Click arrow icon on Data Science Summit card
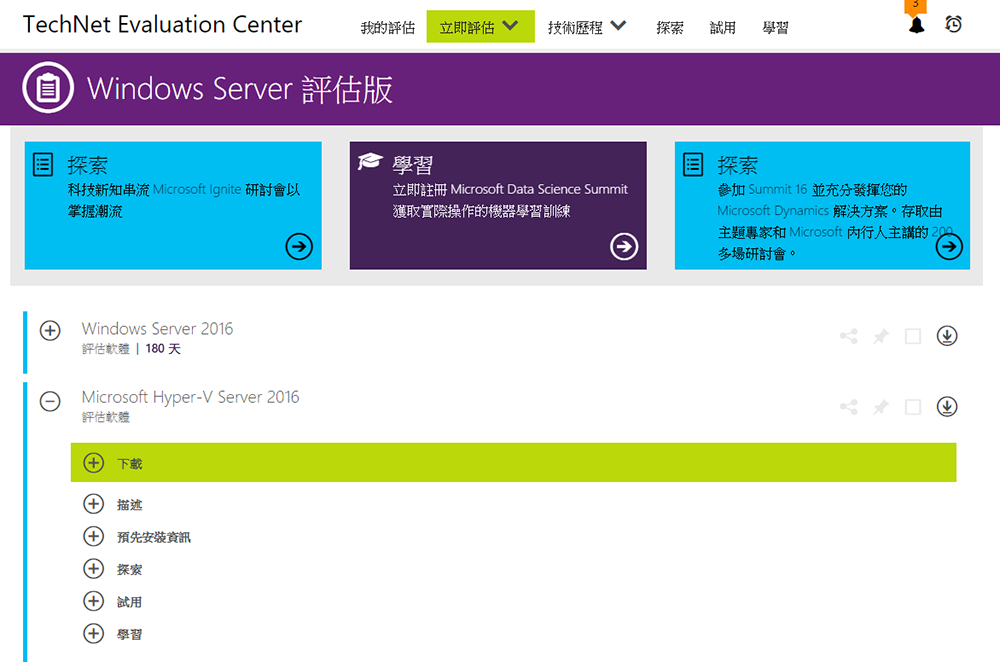This screenshot has height=662, width=1000. [624, 246]
